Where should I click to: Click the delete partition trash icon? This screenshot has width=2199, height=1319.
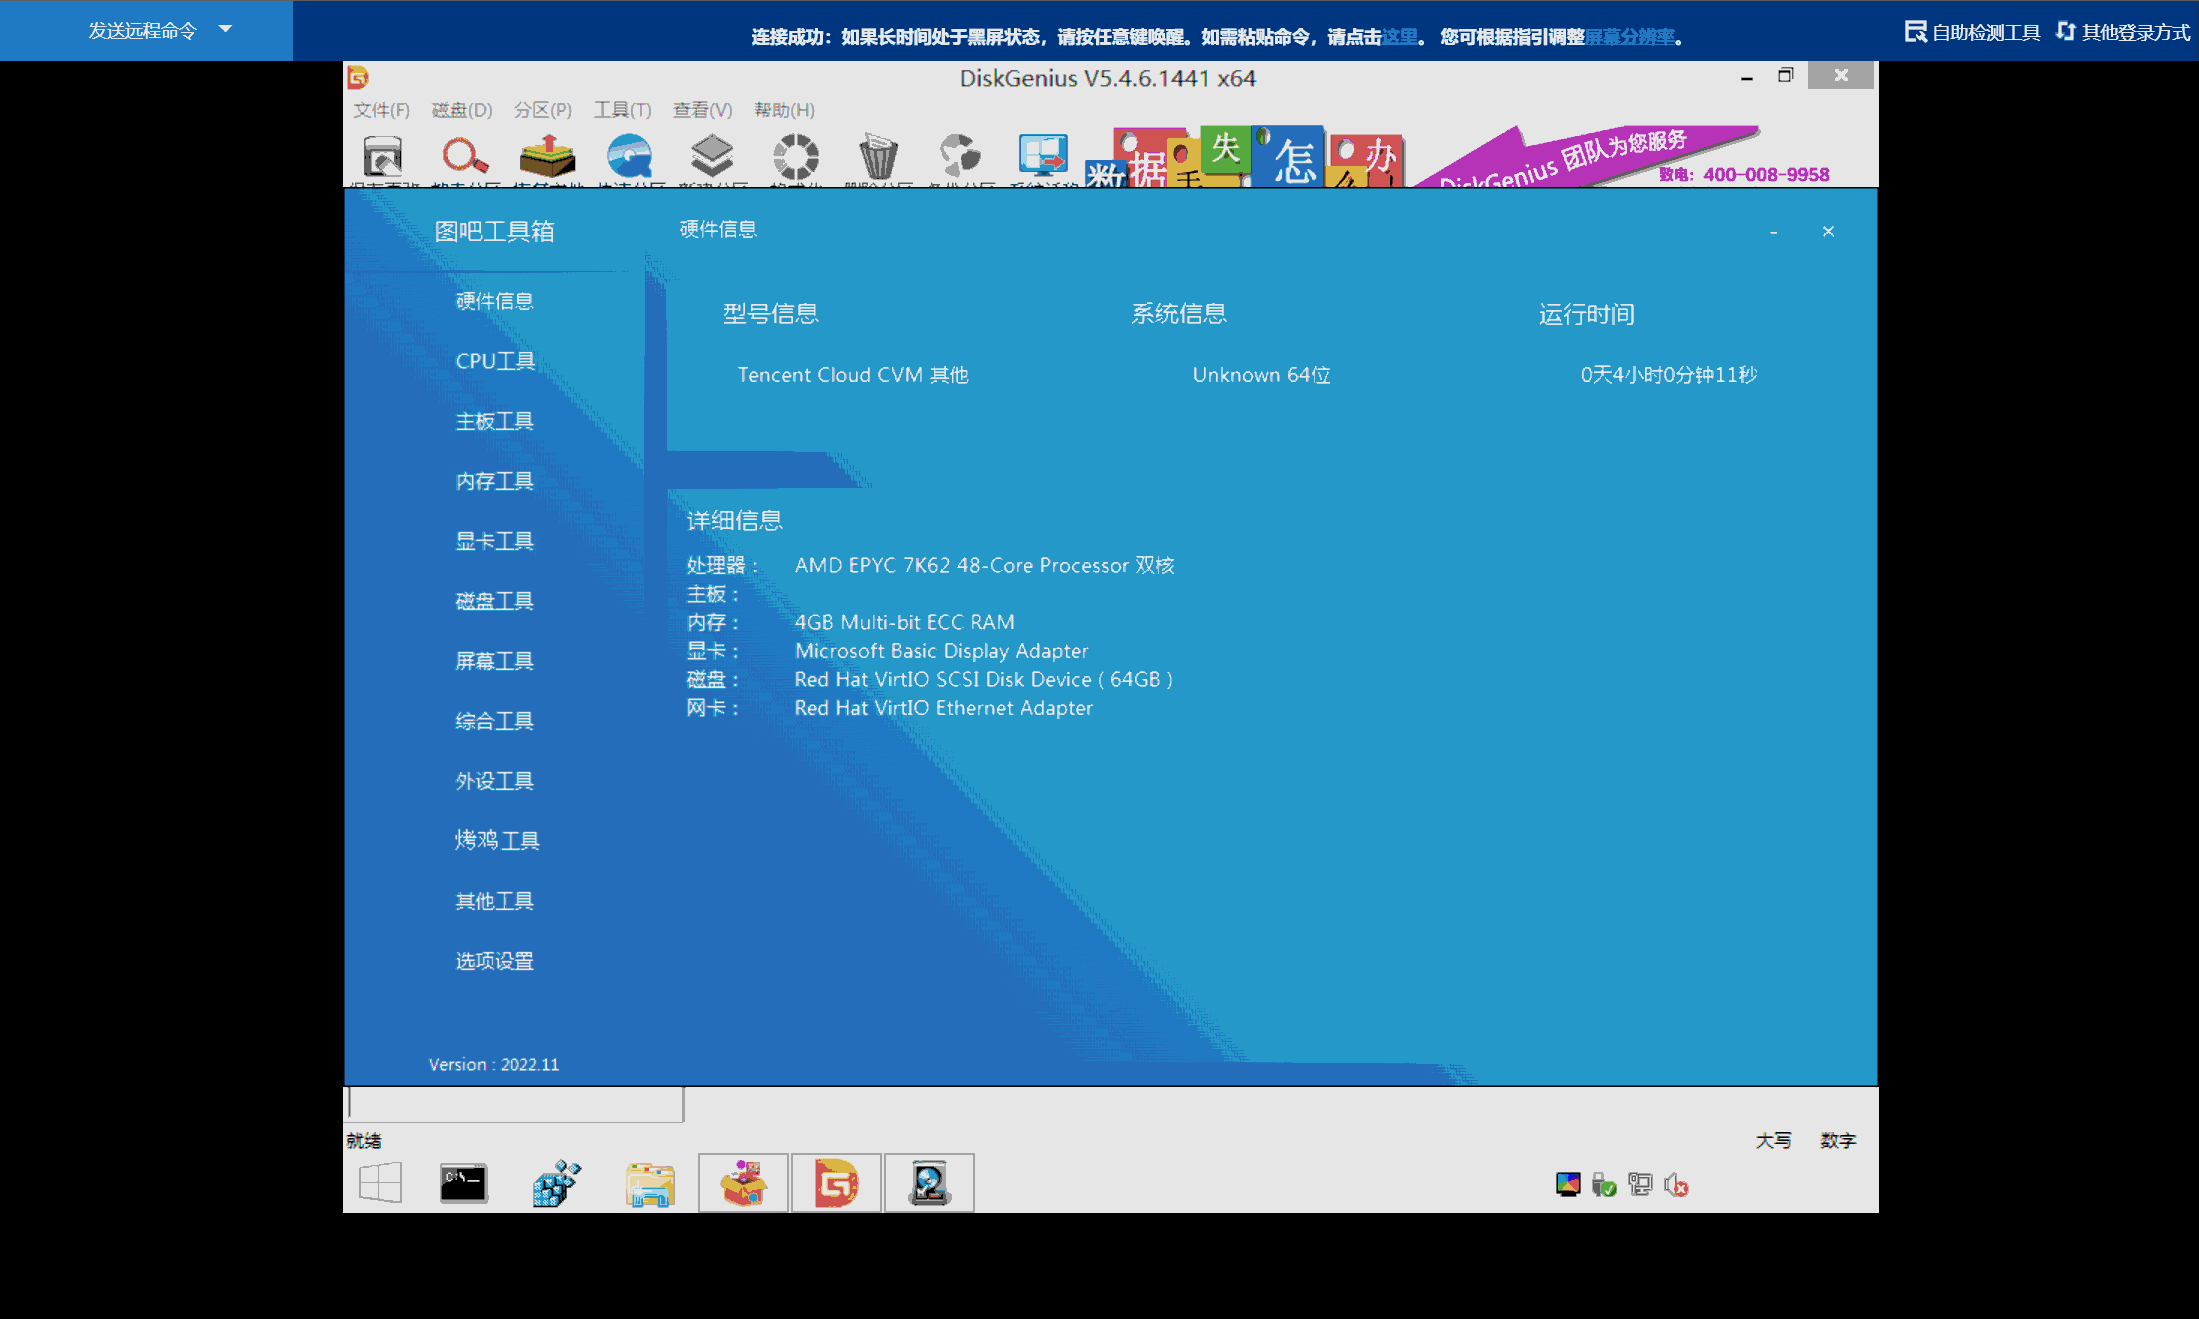pyautogui.click(x=878, y=157)
